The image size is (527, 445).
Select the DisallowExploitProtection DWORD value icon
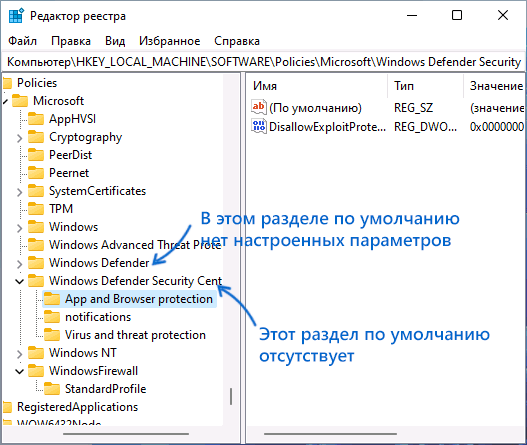(259, 126)
